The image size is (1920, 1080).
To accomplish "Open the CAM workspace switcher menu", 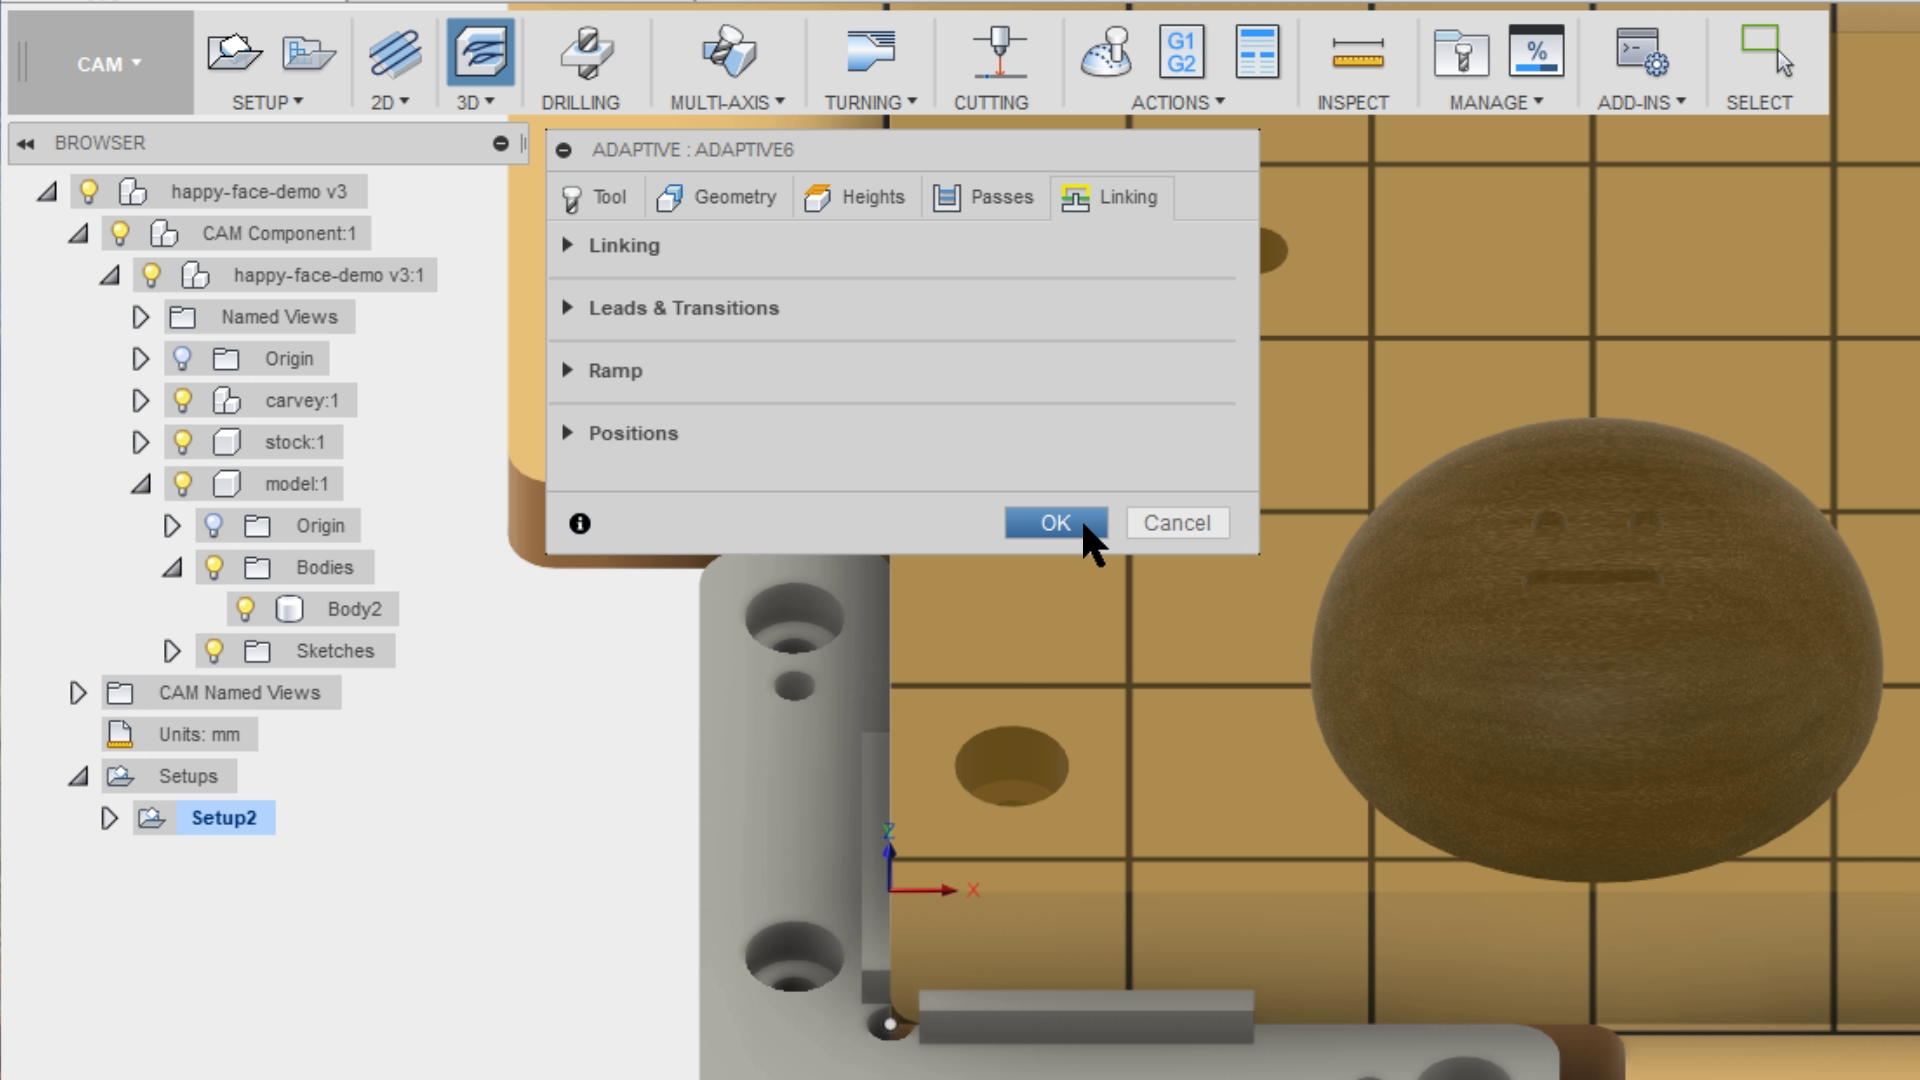I will coord(108,63).
